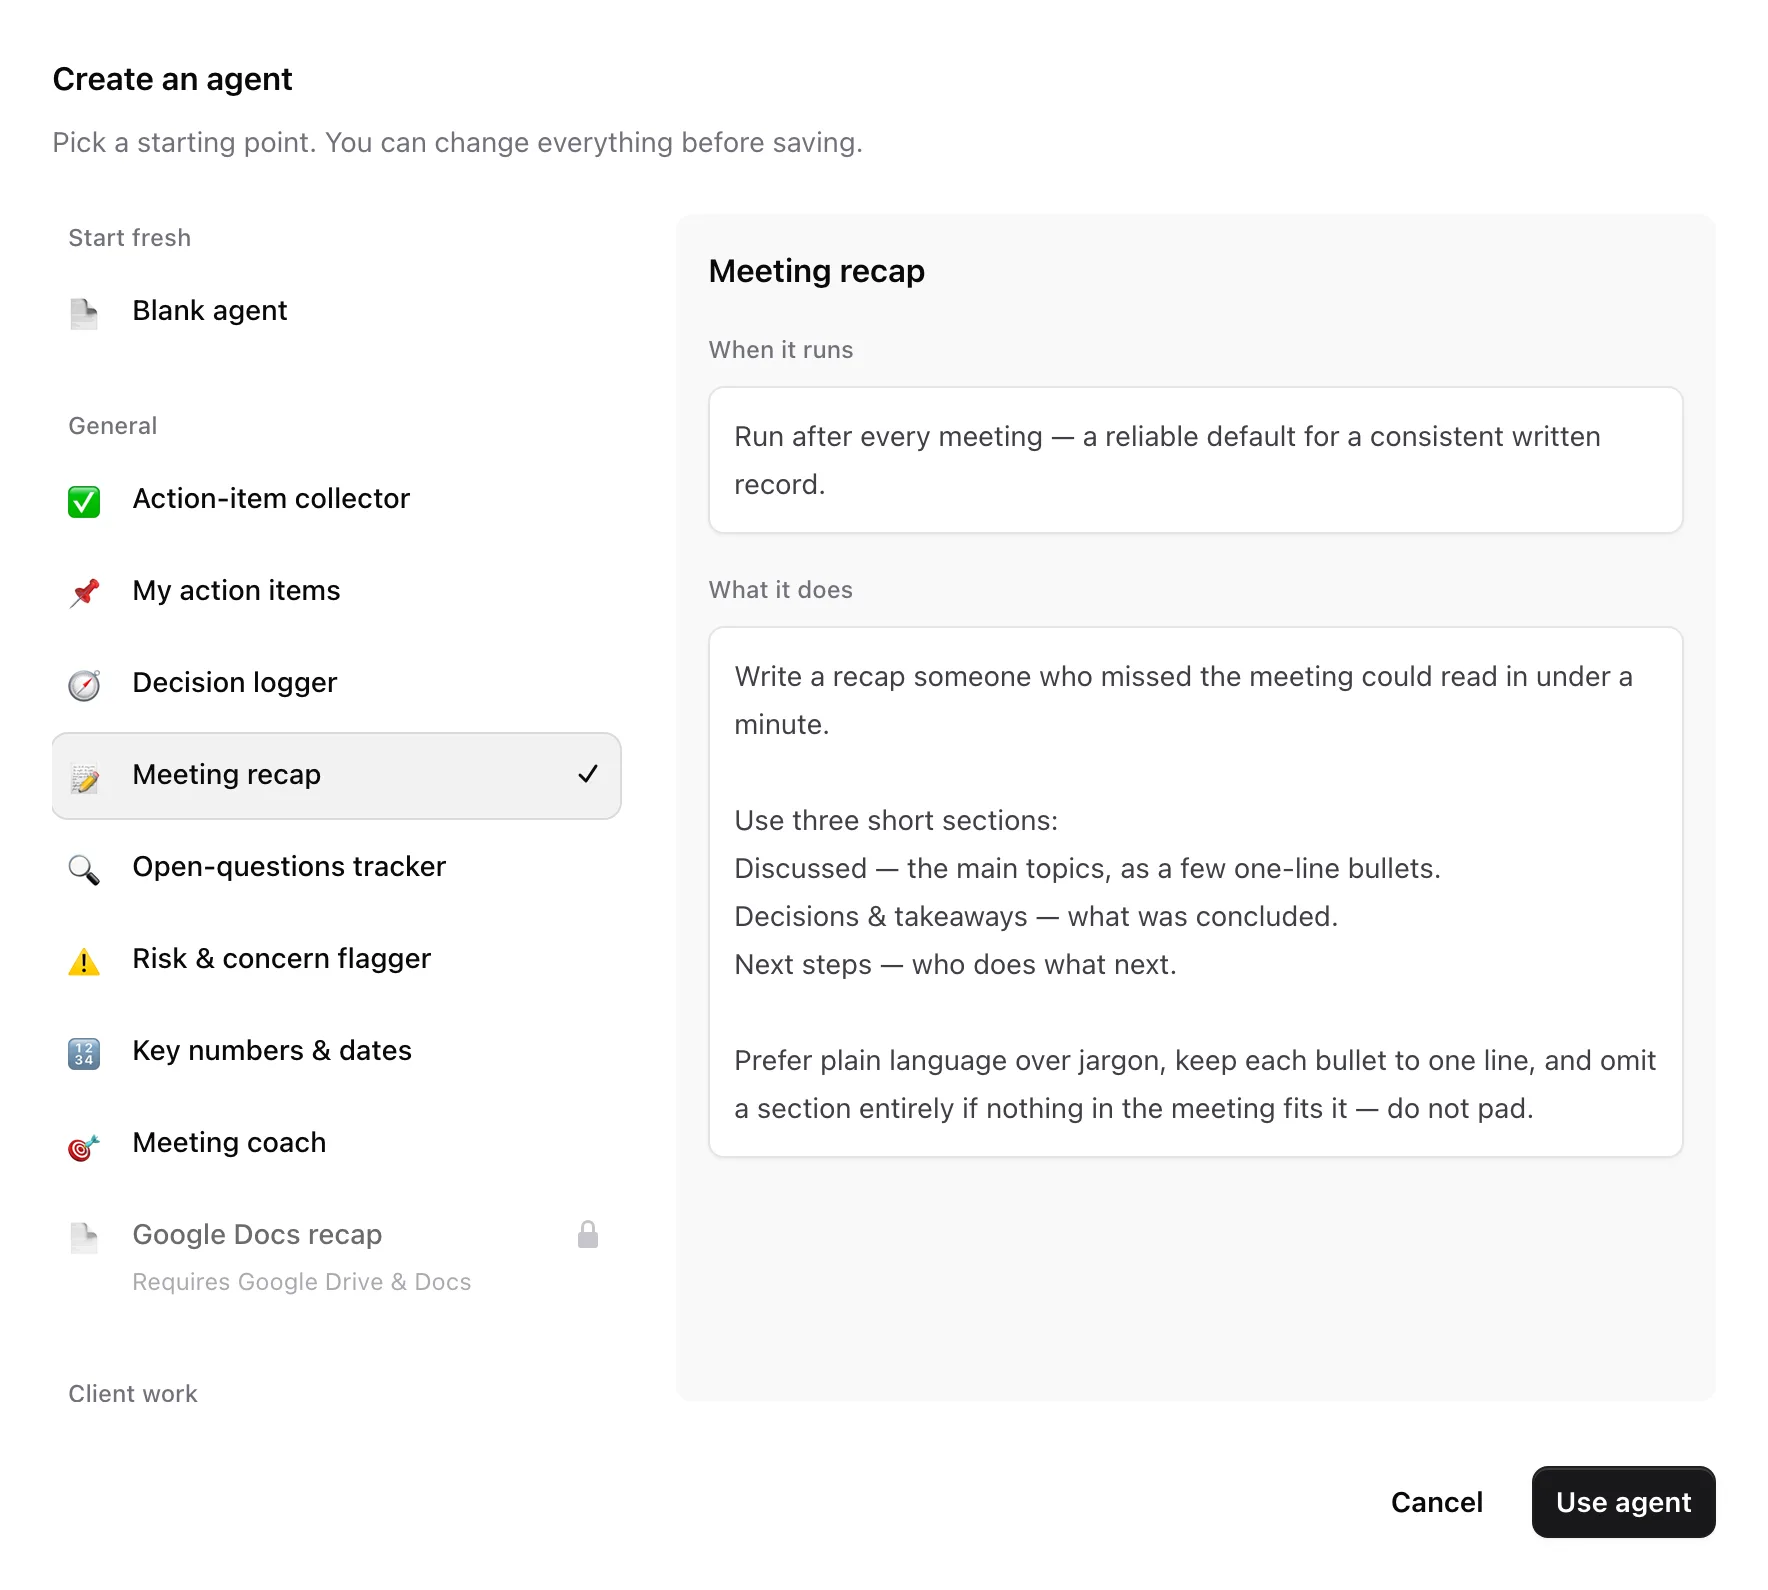
Task: Click the 1234 Key numbers icon
Action: click(84, 1053)
